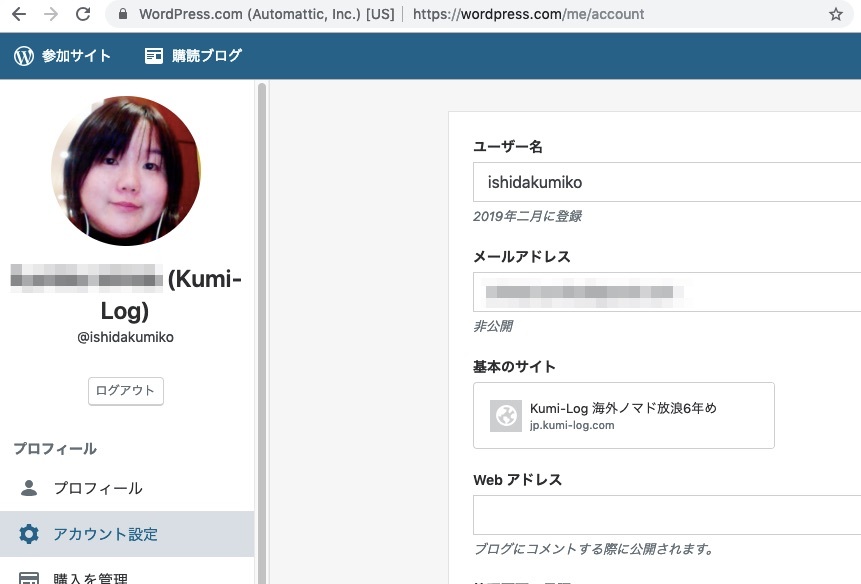Click the browser back arrow
The image size is (861, 584).
19,14
